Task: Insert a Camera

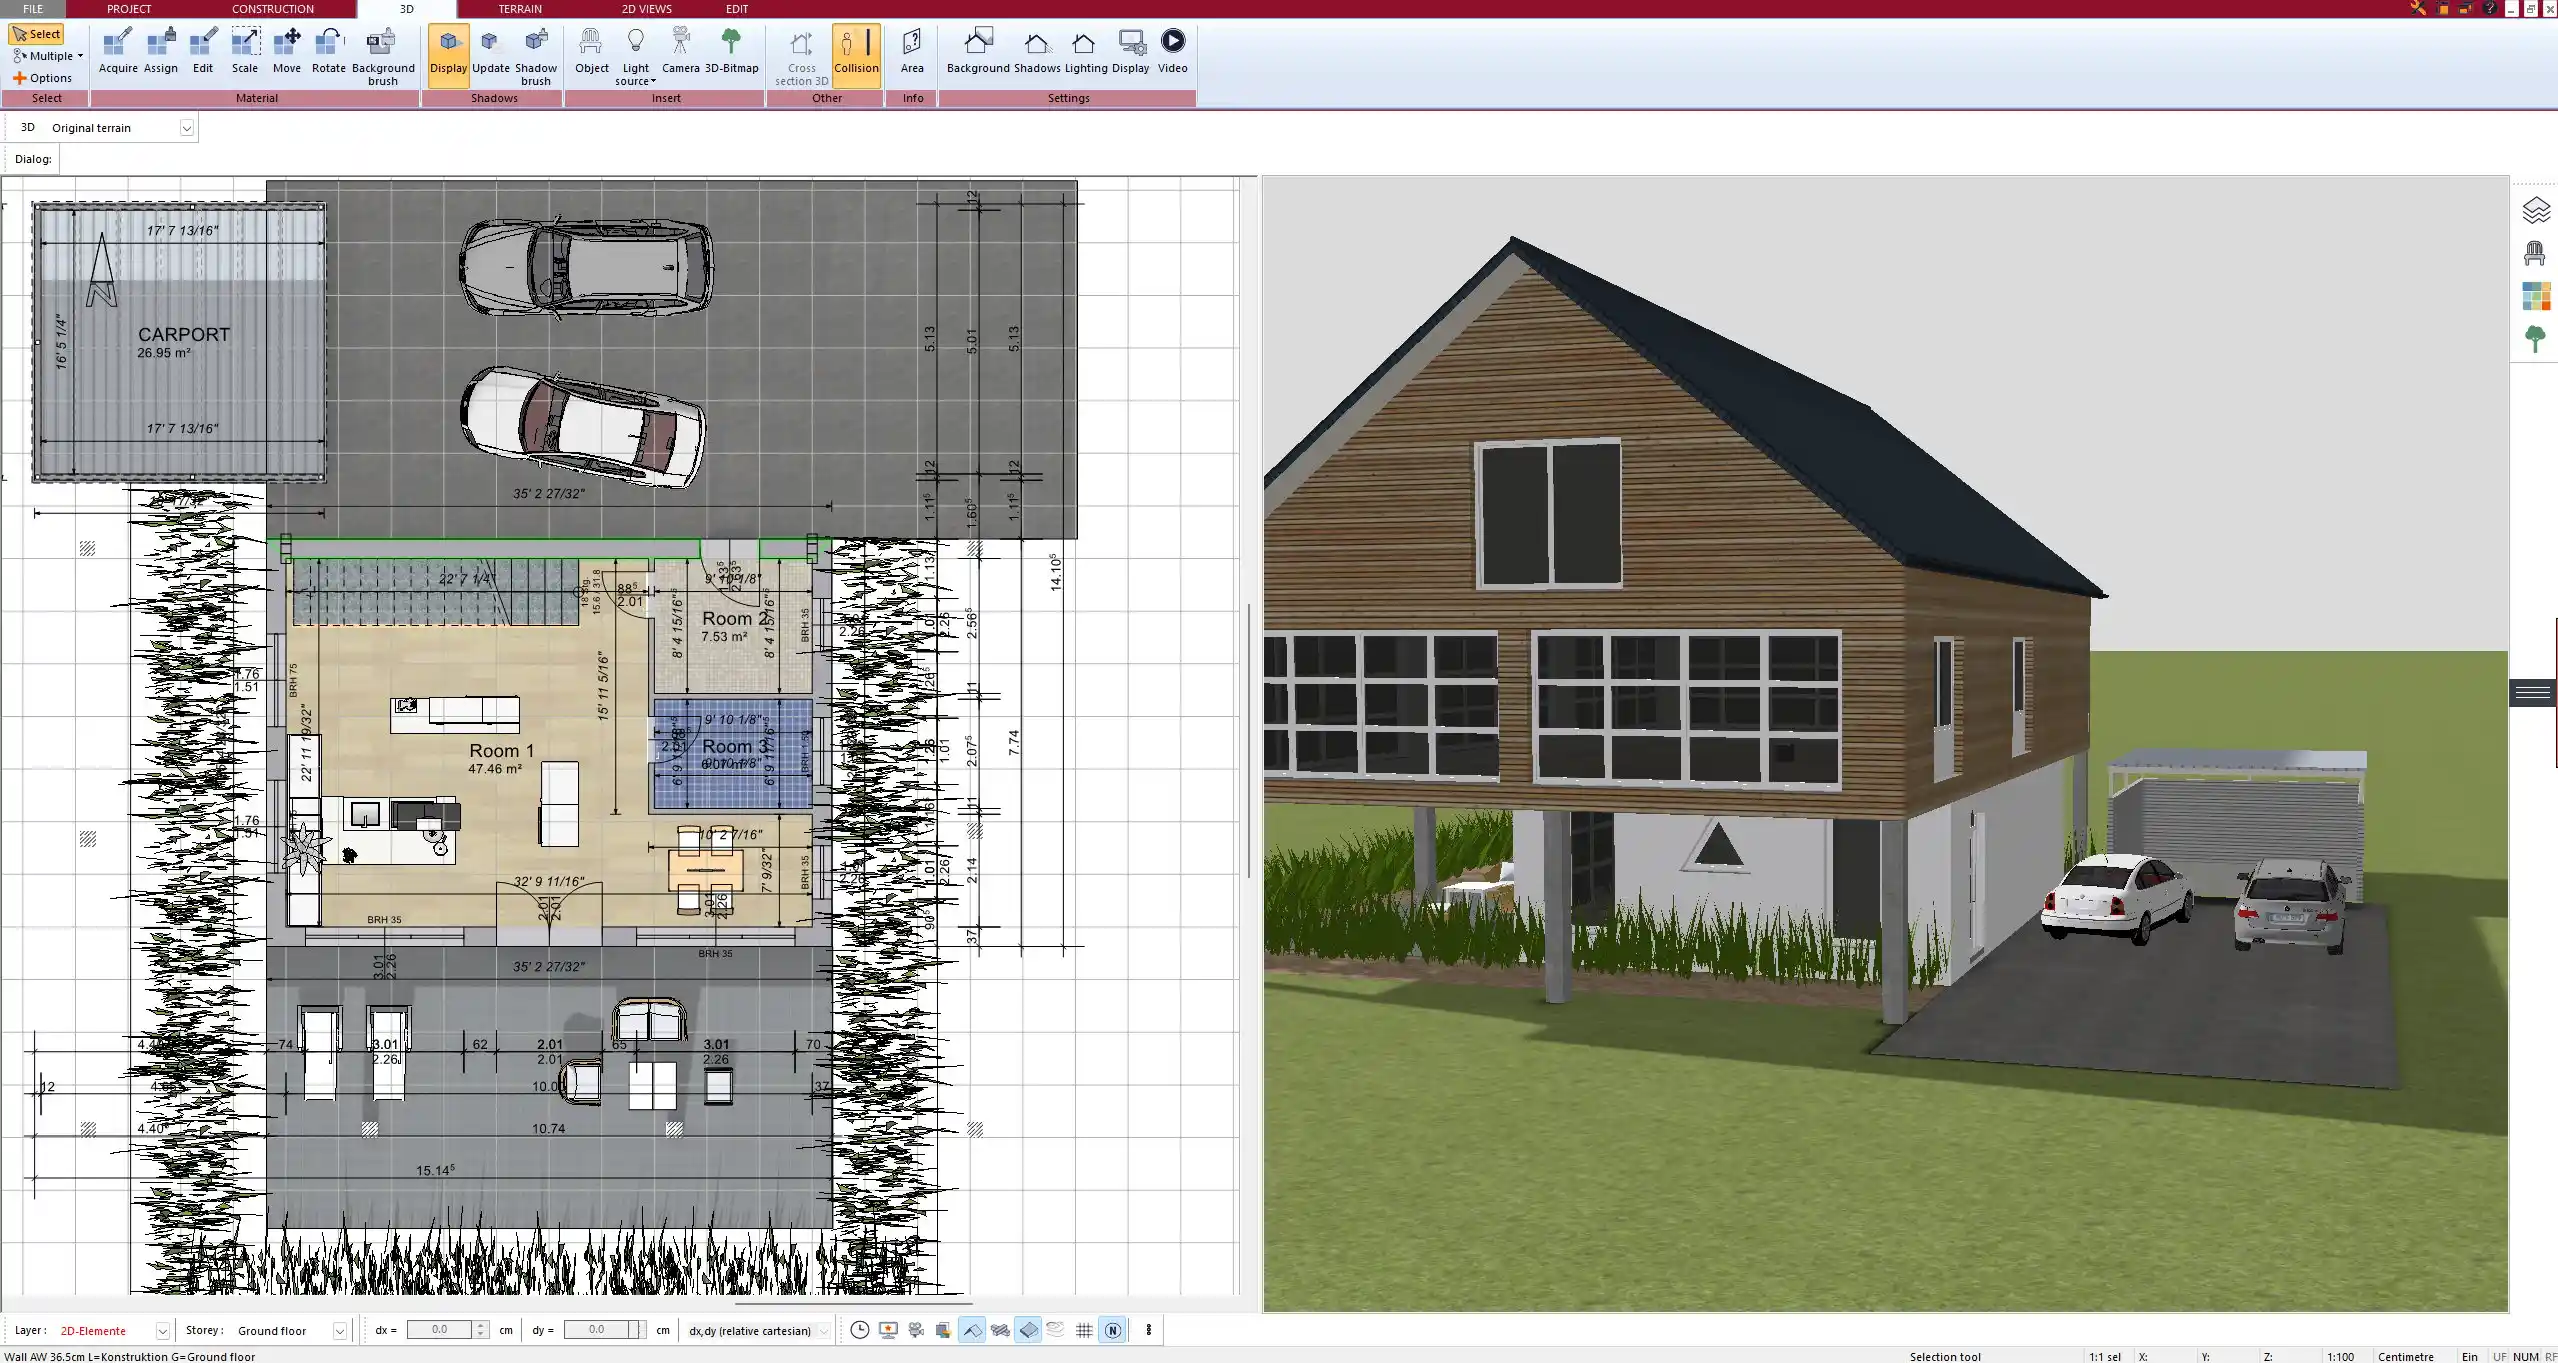Action: pyautogui.click(x=680, y=52)
